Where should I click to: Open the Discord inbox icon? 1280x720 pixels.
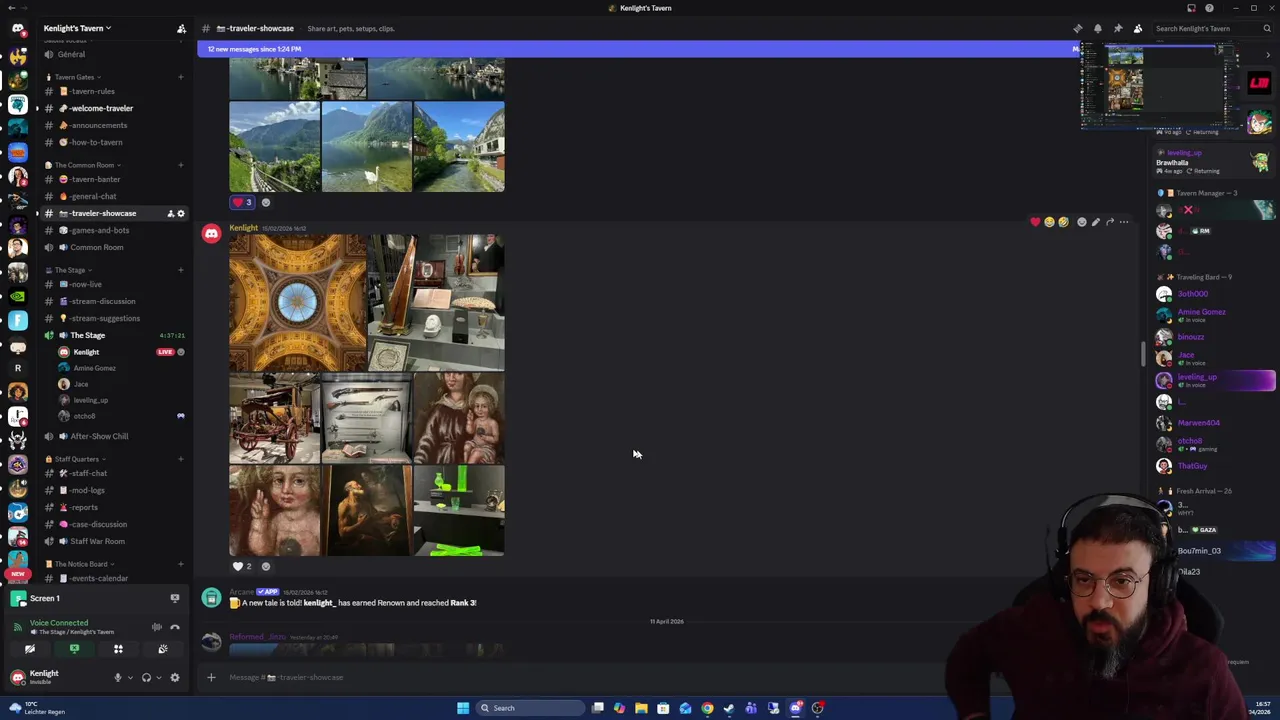point(1191,8)
